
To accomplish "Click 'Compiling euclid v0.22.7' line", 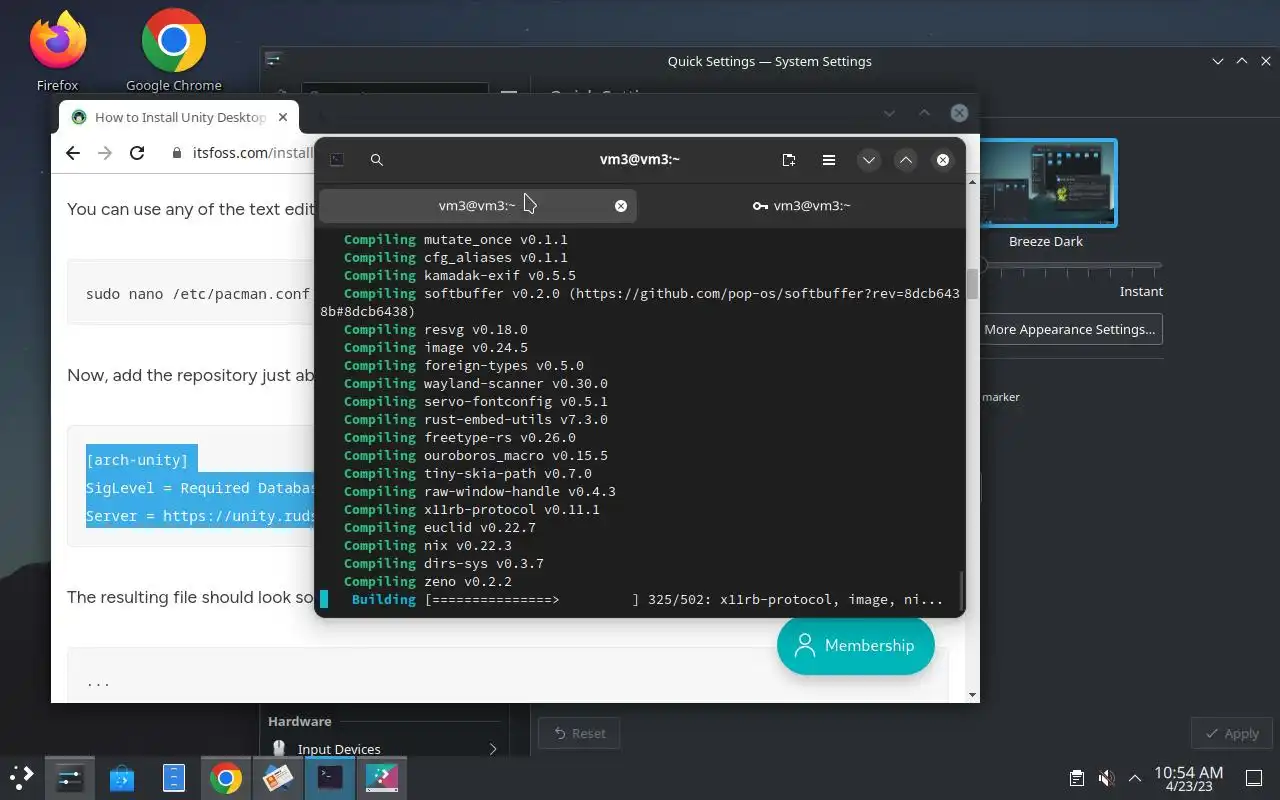I will [440, 527].
